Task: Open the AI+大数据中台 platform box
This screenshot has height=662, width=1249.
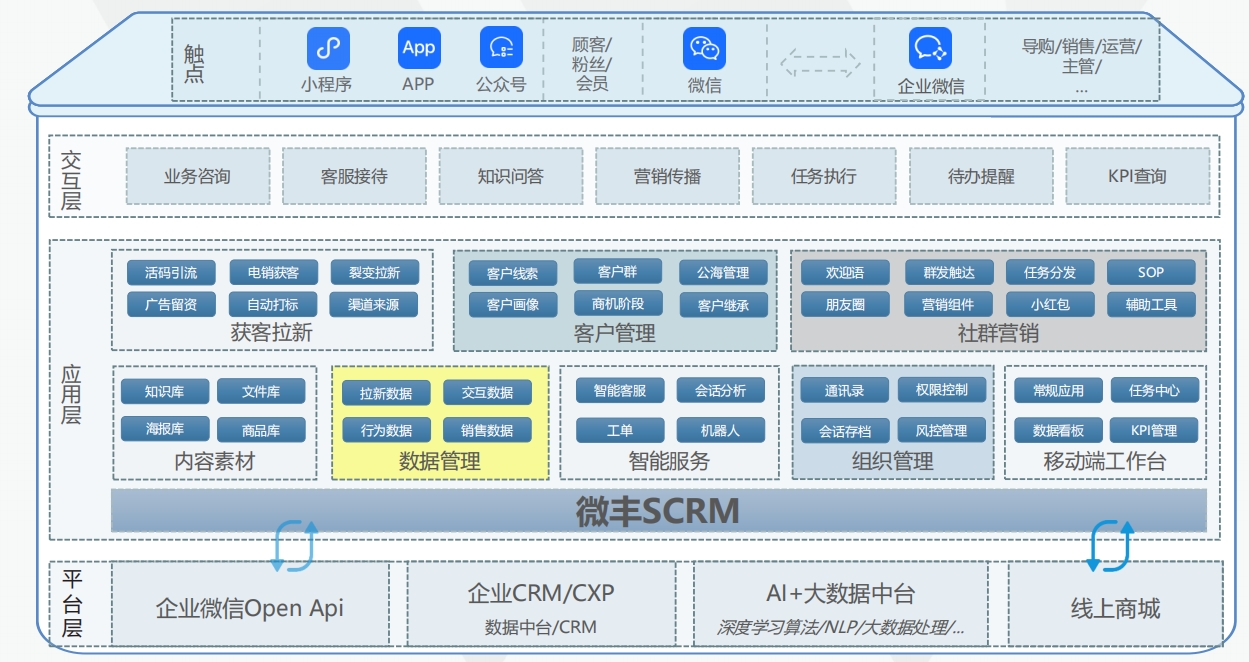Action: coord(841,603)
